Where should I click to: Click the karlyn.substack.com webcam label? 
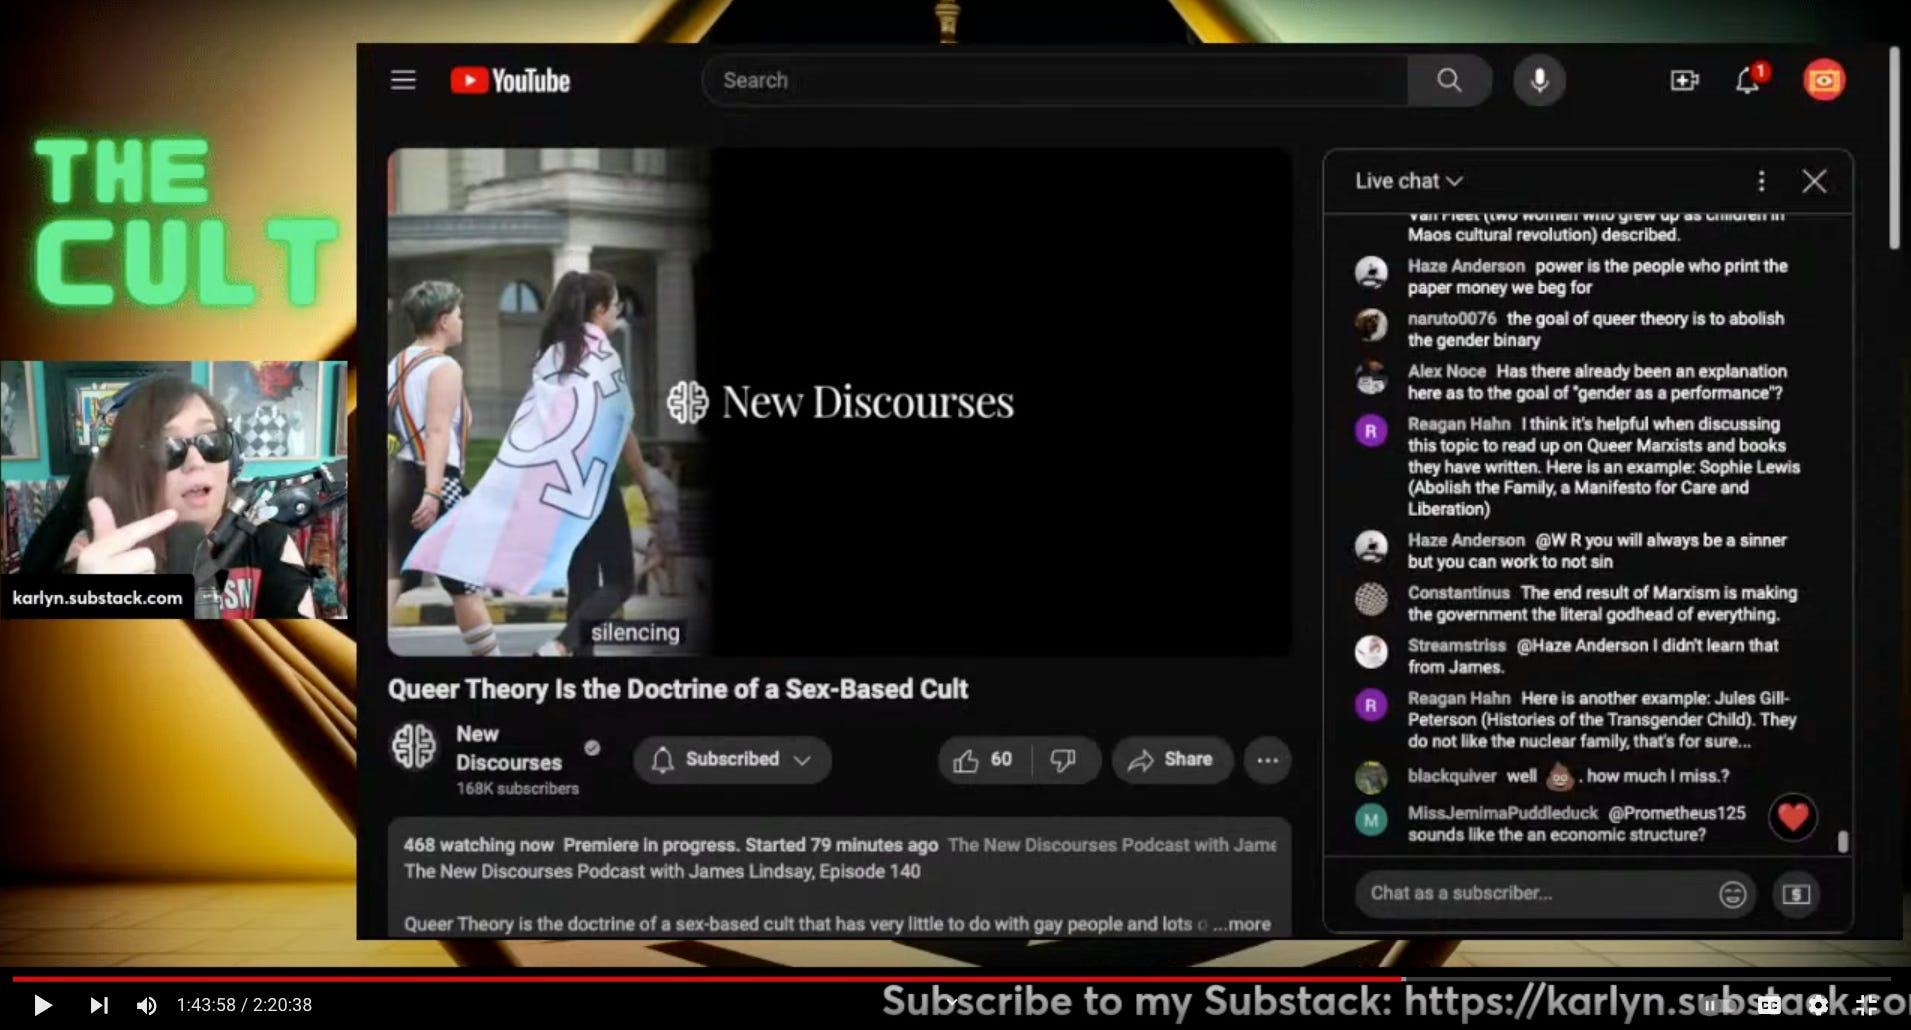[x=97, y=598]
